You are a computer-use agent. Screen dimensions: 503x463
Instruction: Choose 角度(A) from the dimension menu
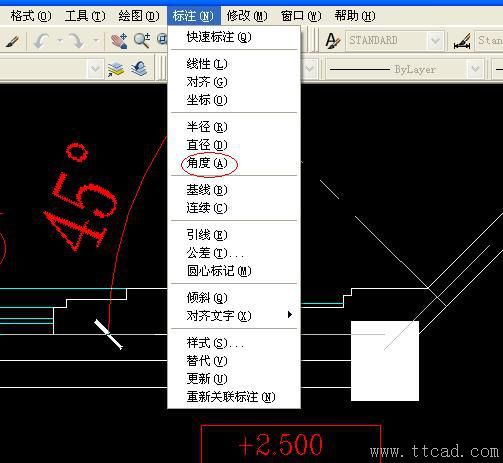(x=207, y=163)
